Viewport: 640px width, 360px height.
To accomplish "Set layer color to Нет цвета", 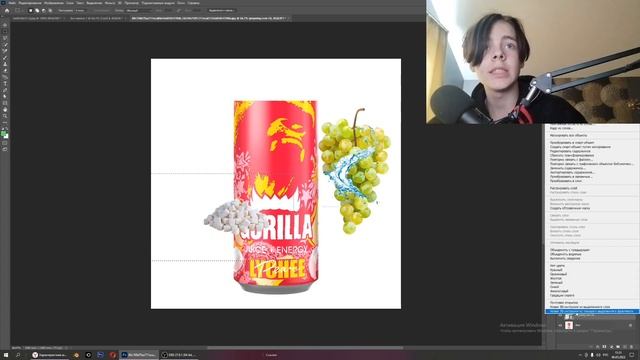I will [557, 266].
